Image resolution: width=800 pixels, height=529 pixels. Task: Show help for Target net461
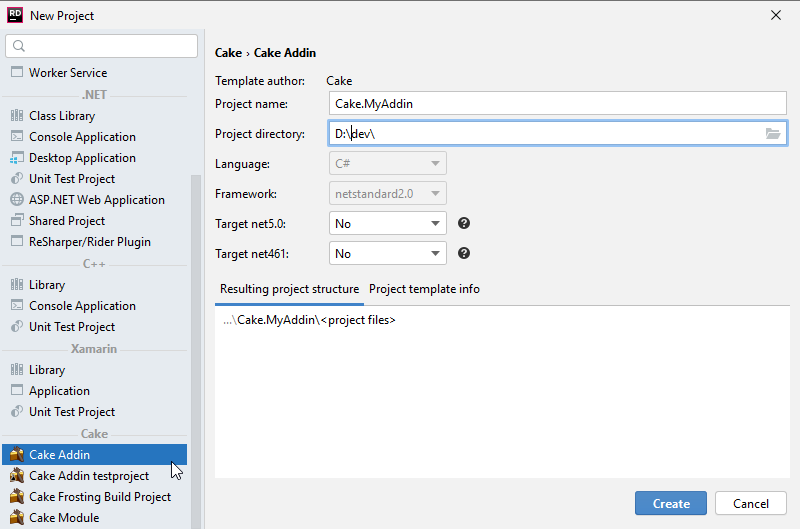coord(464,253)
